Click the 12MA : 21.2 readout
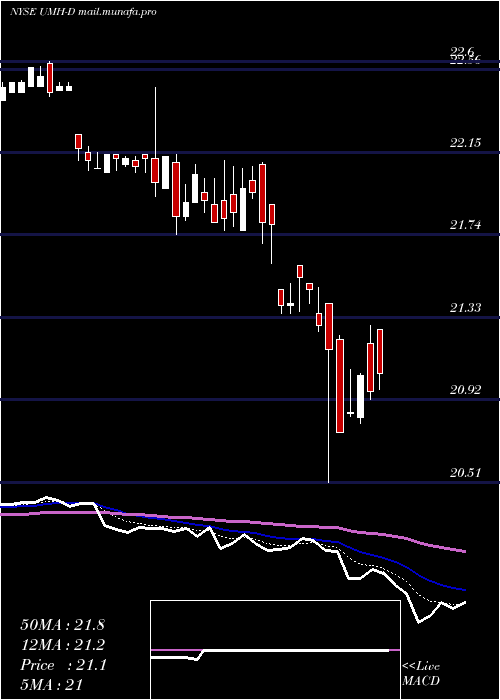The width and height of the screenshot is (500, 700). click(62, 645)
